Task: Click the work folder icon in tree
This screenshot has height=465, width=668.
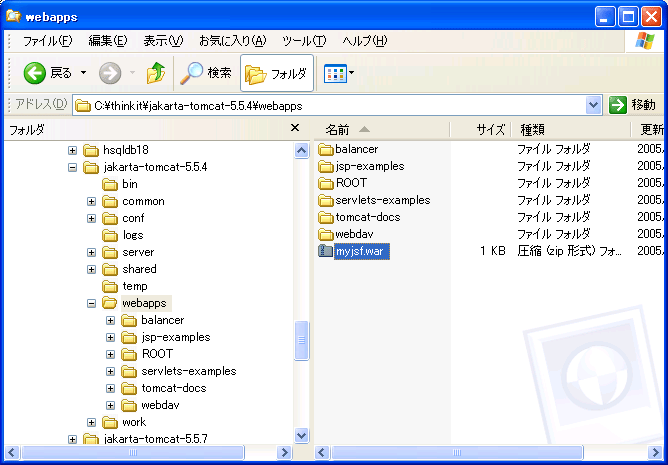Action: [x=109, y=423]
